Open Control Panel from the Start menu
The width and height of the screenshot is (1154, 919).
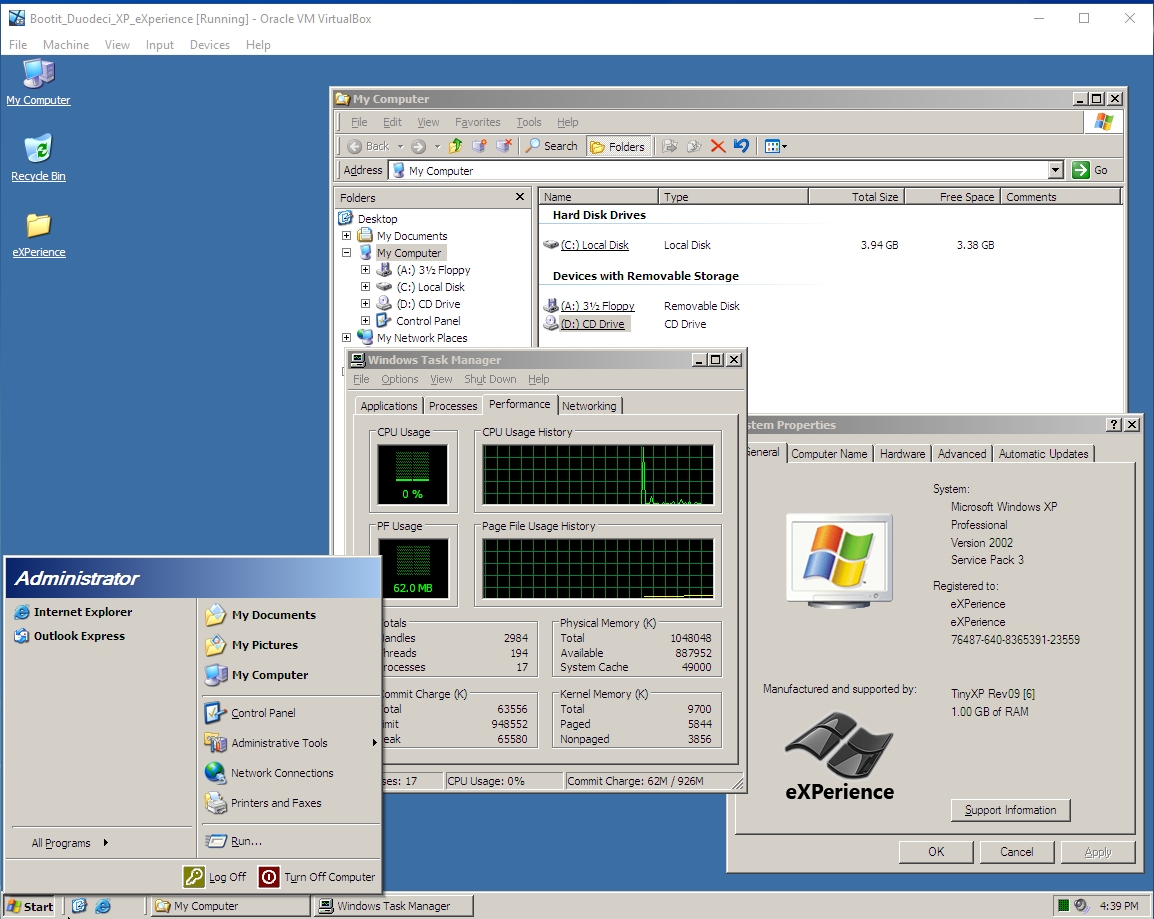click(x=250, y=713)
